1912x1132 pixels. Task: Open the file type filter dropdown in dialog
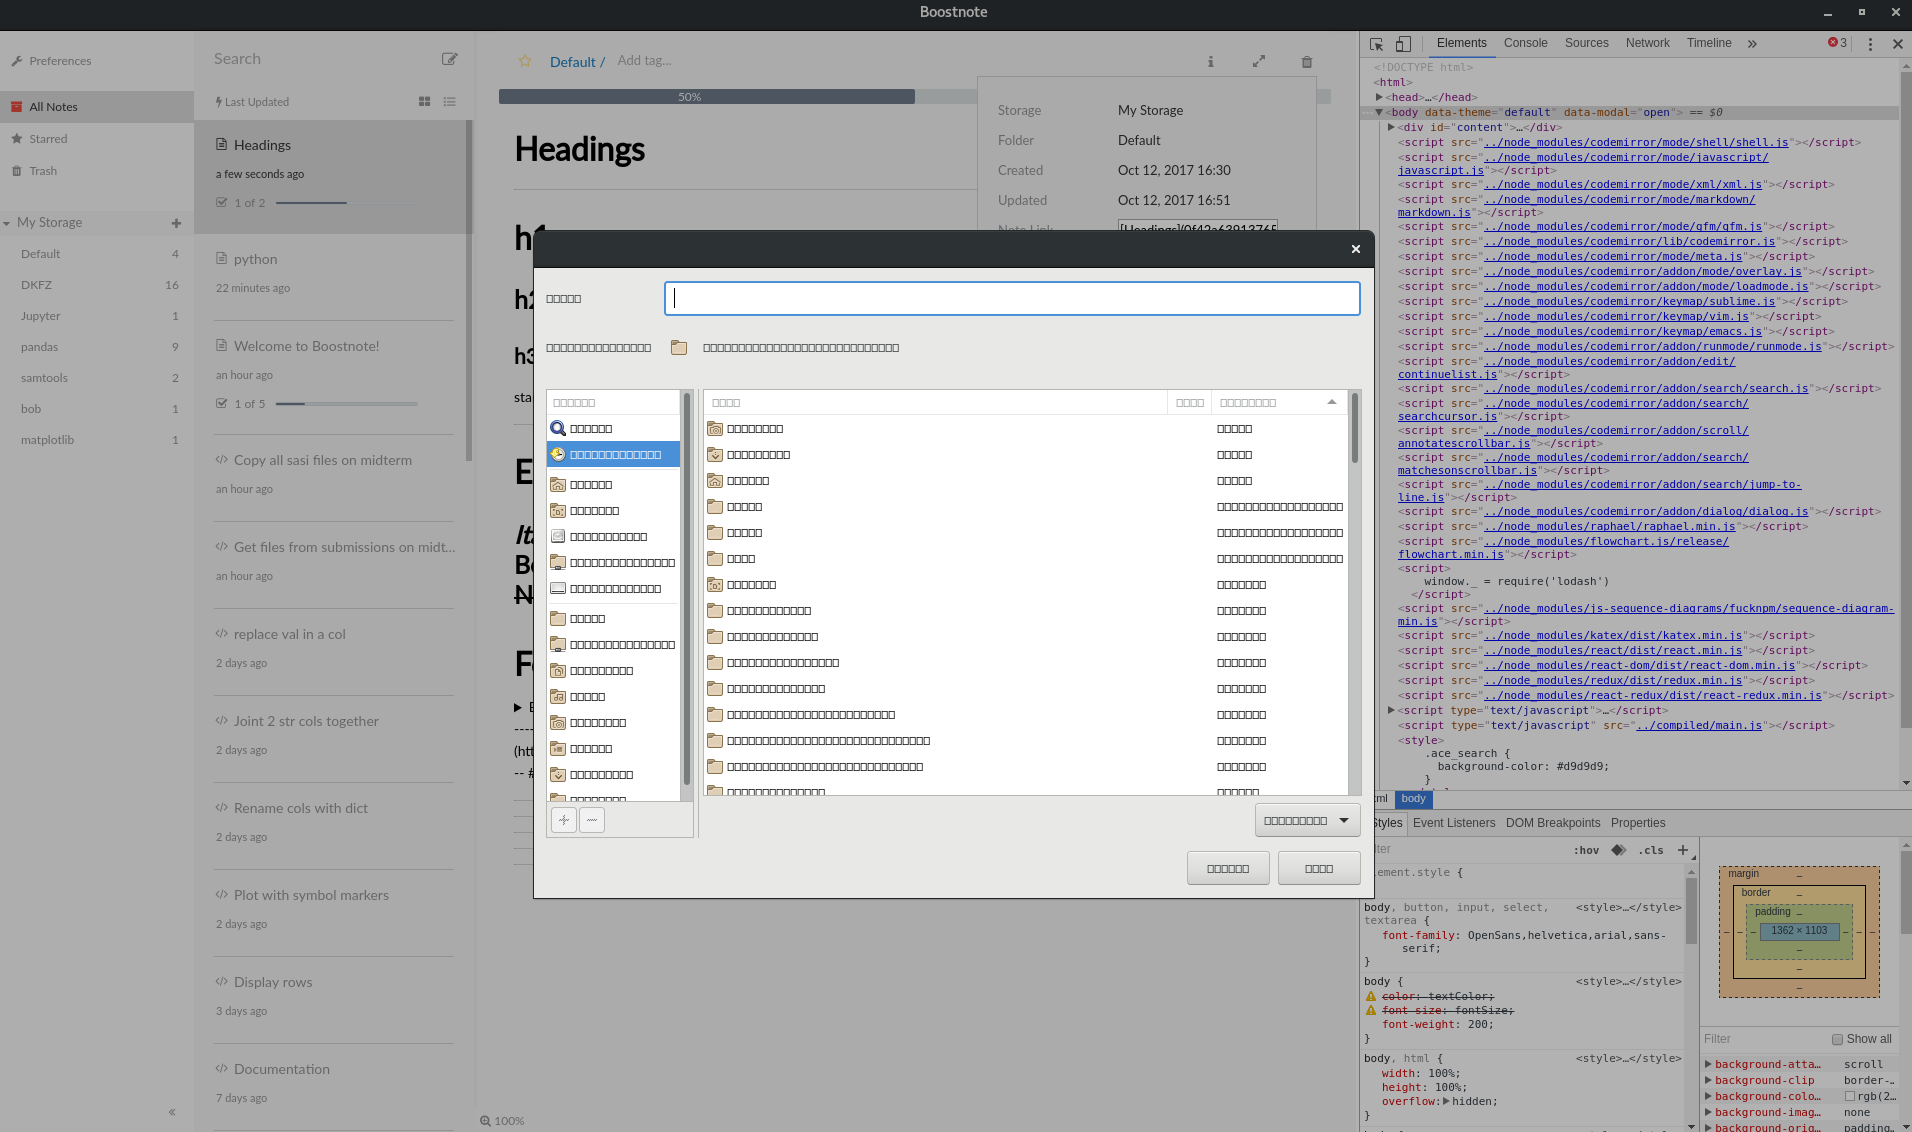pos(1308,820)
